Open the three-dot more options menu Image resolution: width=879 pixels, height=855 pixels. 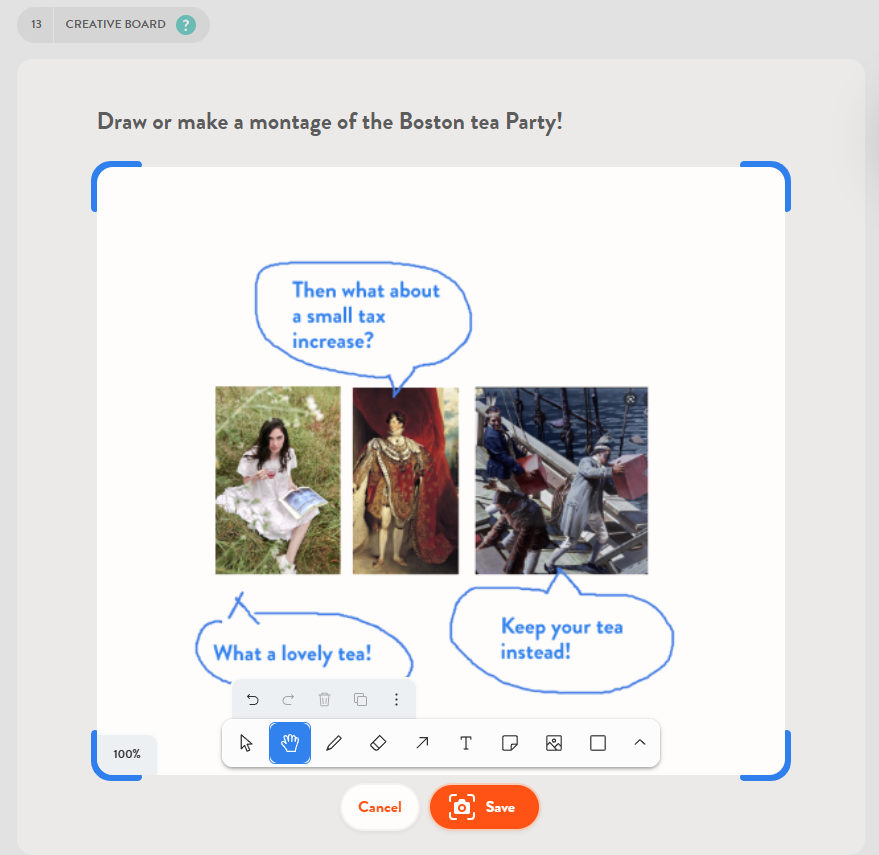(396, 699)
